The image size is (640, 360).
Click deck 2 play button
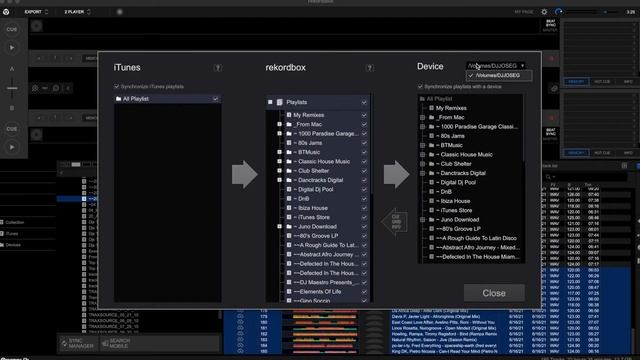[12, 147]
